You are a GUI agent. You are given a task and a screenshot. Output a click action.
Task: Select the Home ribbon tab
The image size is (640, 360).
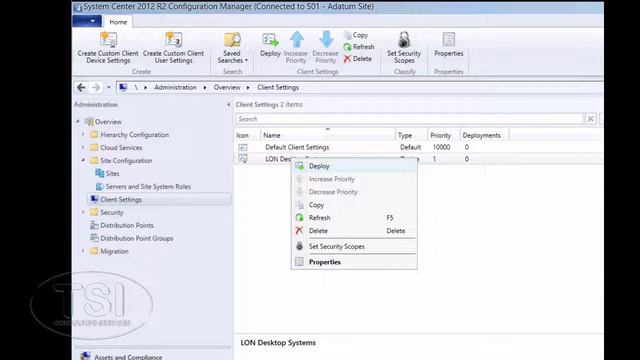tap(118, 22)
